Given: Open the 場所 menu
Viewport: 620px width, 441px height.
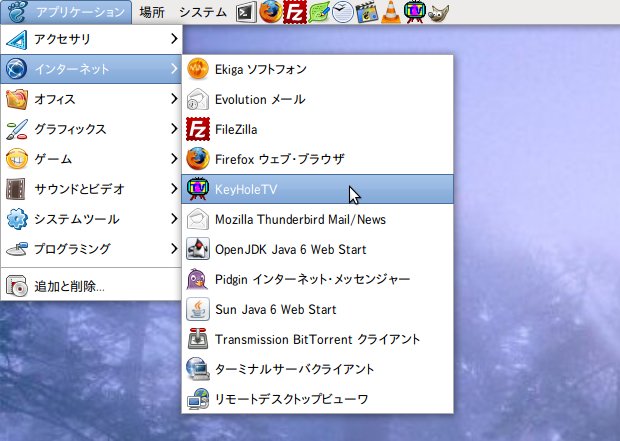Looking at the screenshot, I should 152,12.
